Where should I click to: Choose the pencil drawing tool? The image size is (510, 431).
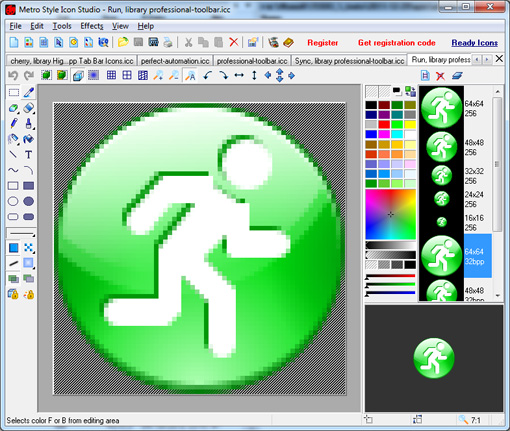coord(13,123)
